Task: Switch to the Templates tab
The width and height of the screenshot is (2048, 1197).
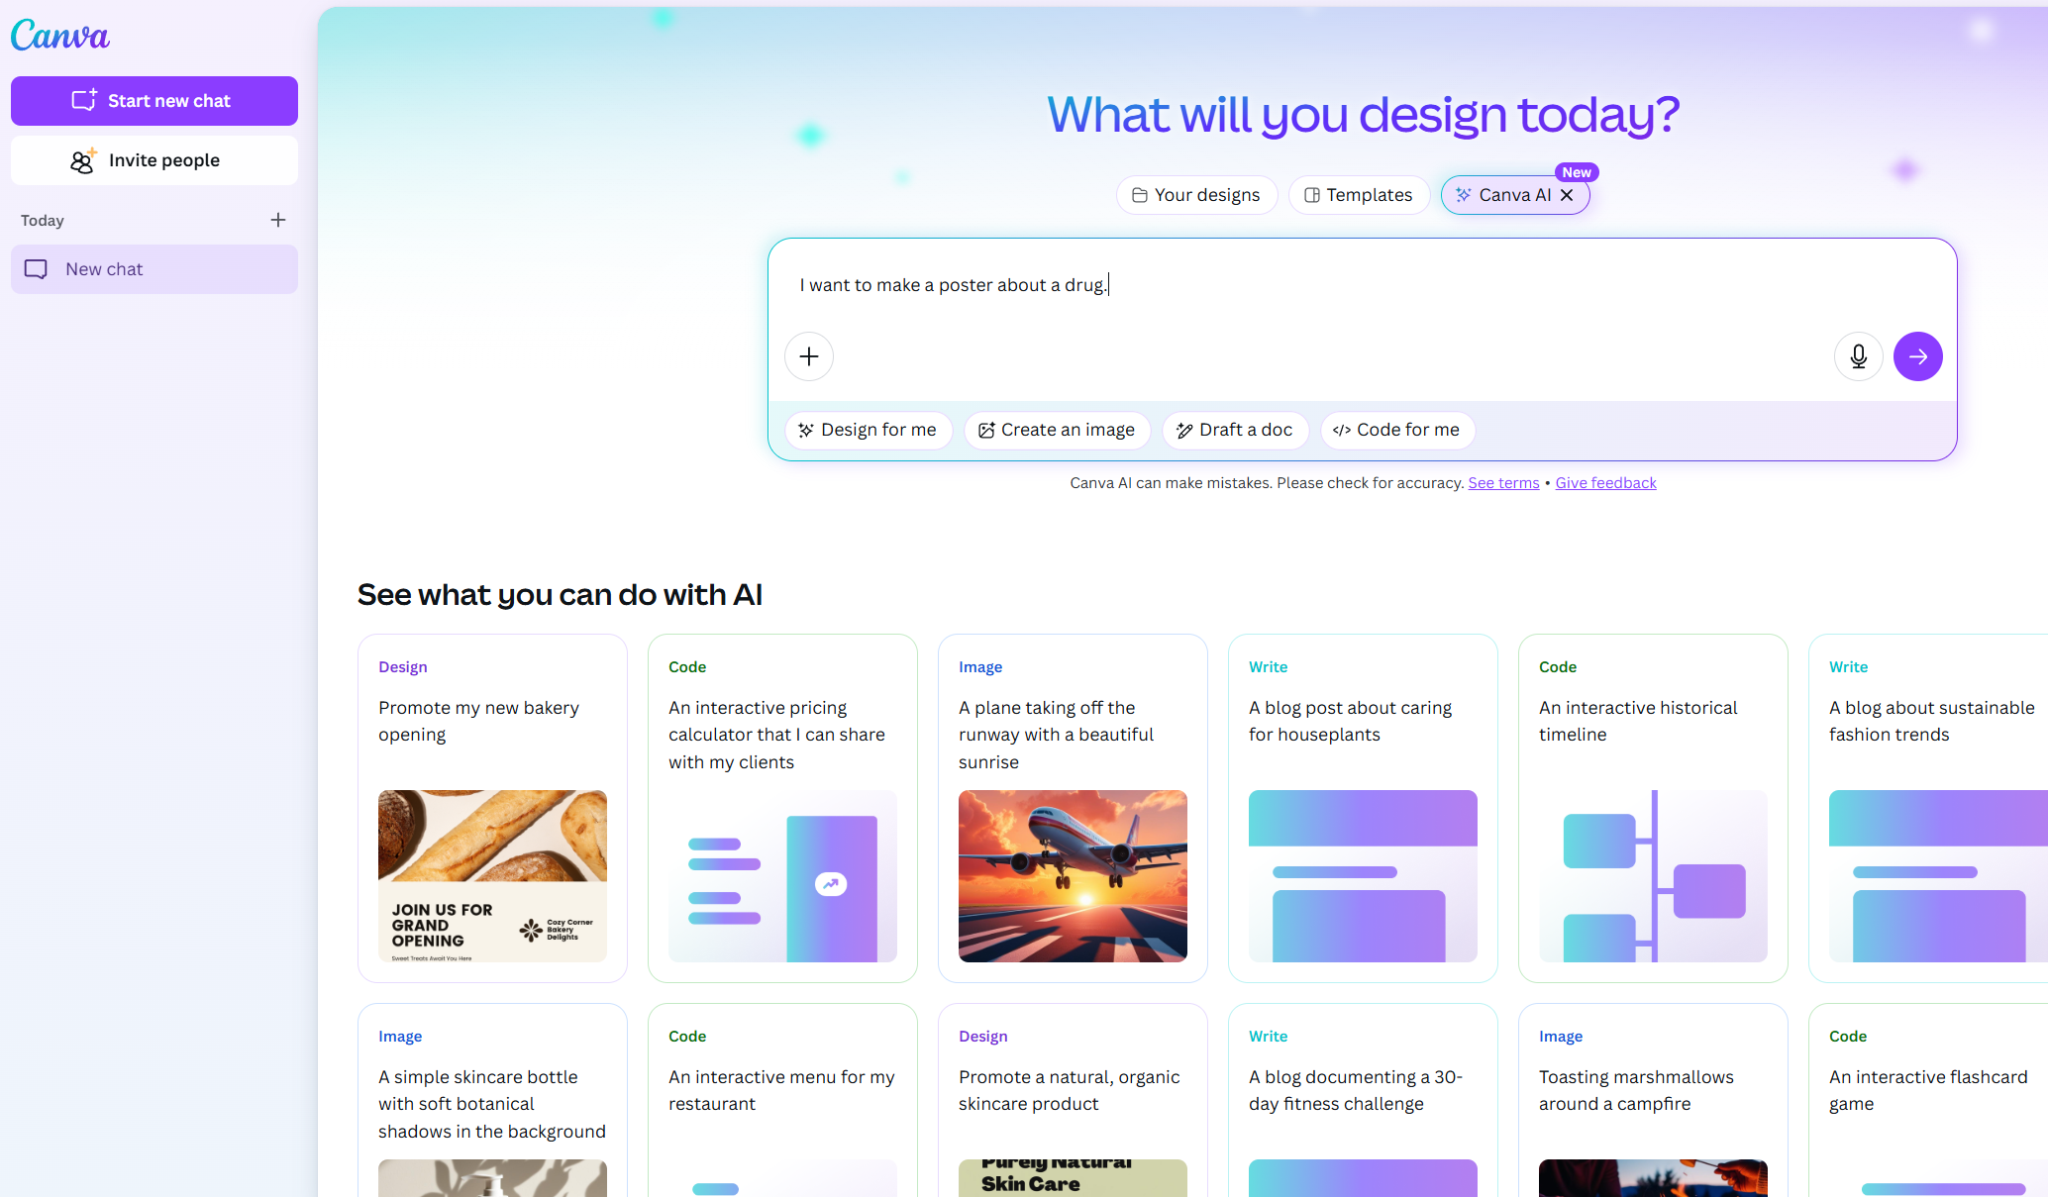Action: coord(1358,194)
